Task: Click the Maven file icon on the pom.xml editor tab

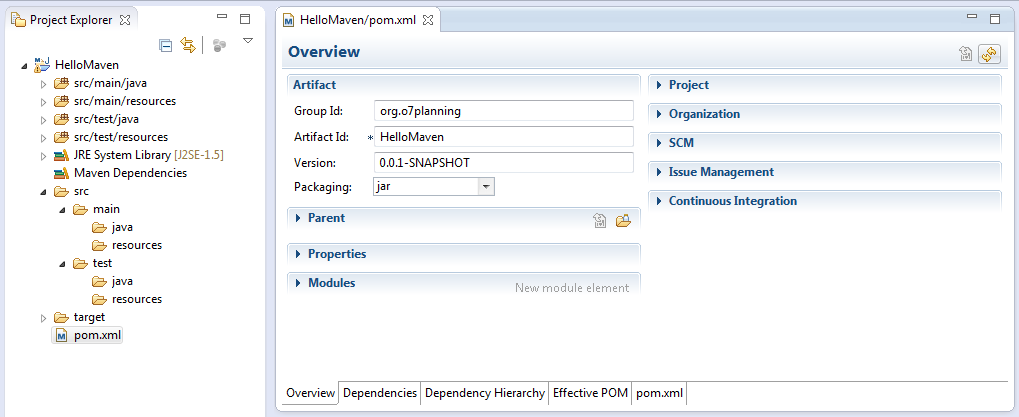Action: [289, 20]
